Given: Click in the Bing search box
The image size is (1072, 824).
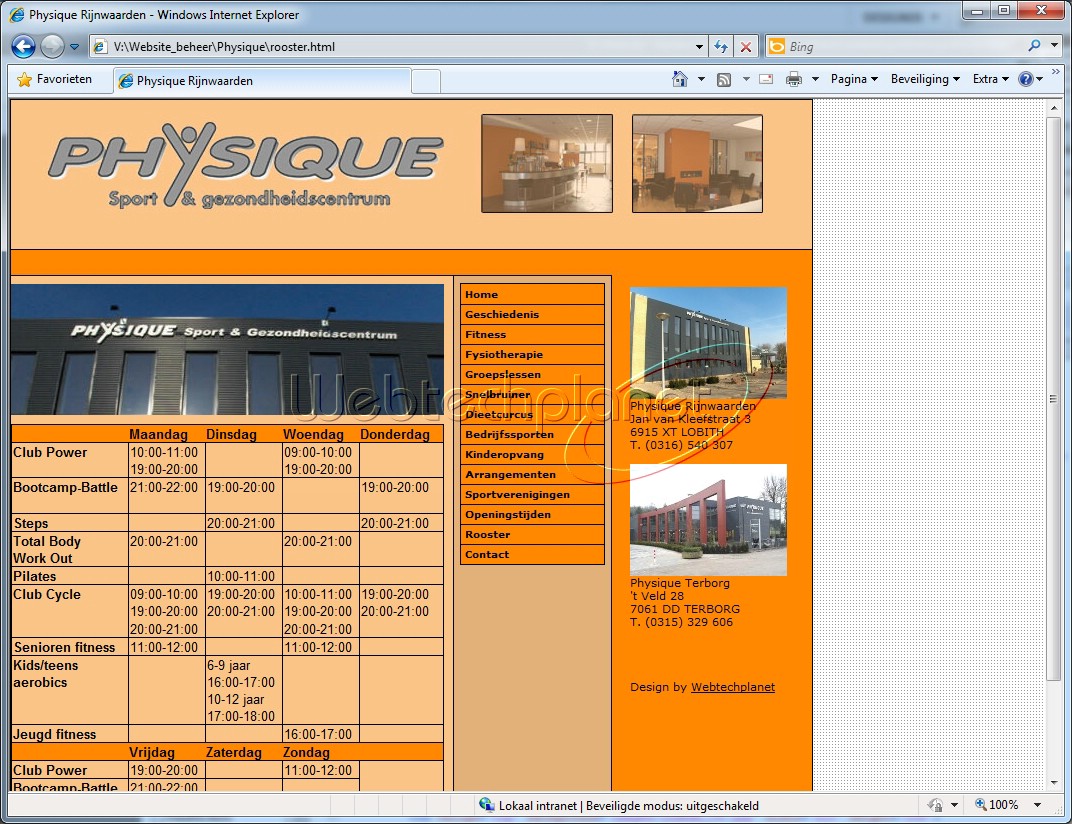Looking at the screenshot, I should (x=904, y=47).
